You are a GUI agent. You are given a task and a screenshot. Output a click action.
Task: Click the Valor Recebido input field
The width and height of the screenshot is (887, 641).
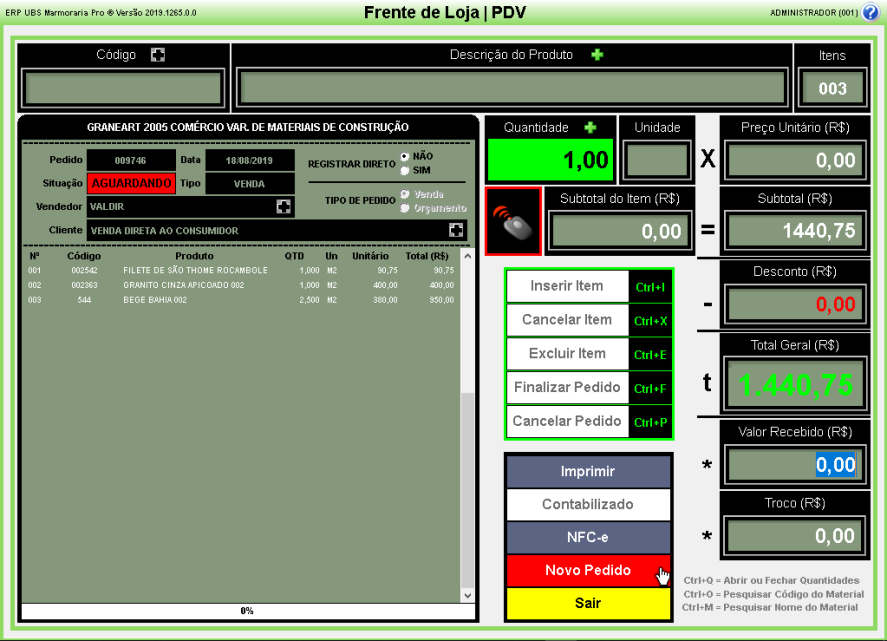click(x=793, y=465)
